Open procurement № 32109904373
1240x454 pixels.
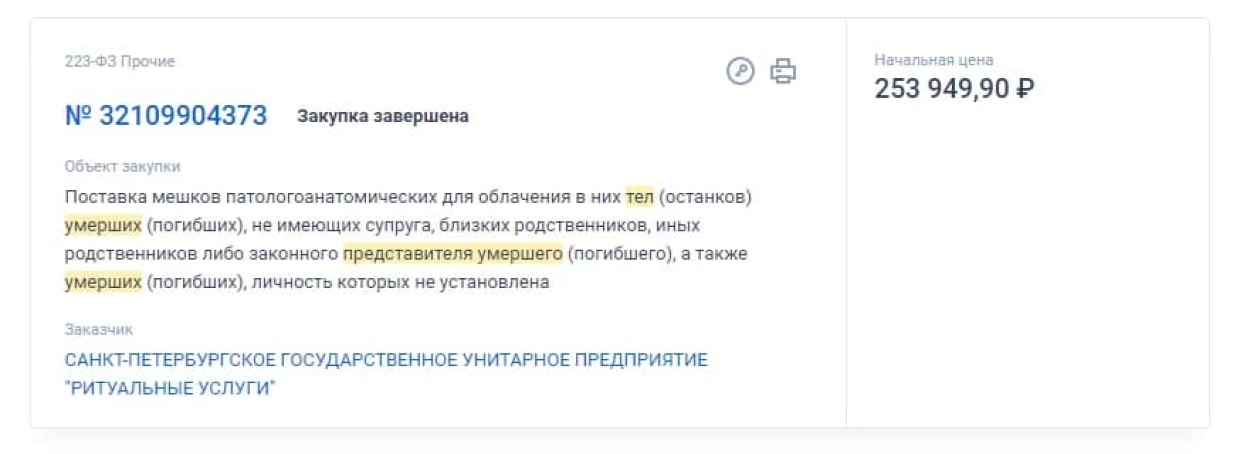coord(166,116)
